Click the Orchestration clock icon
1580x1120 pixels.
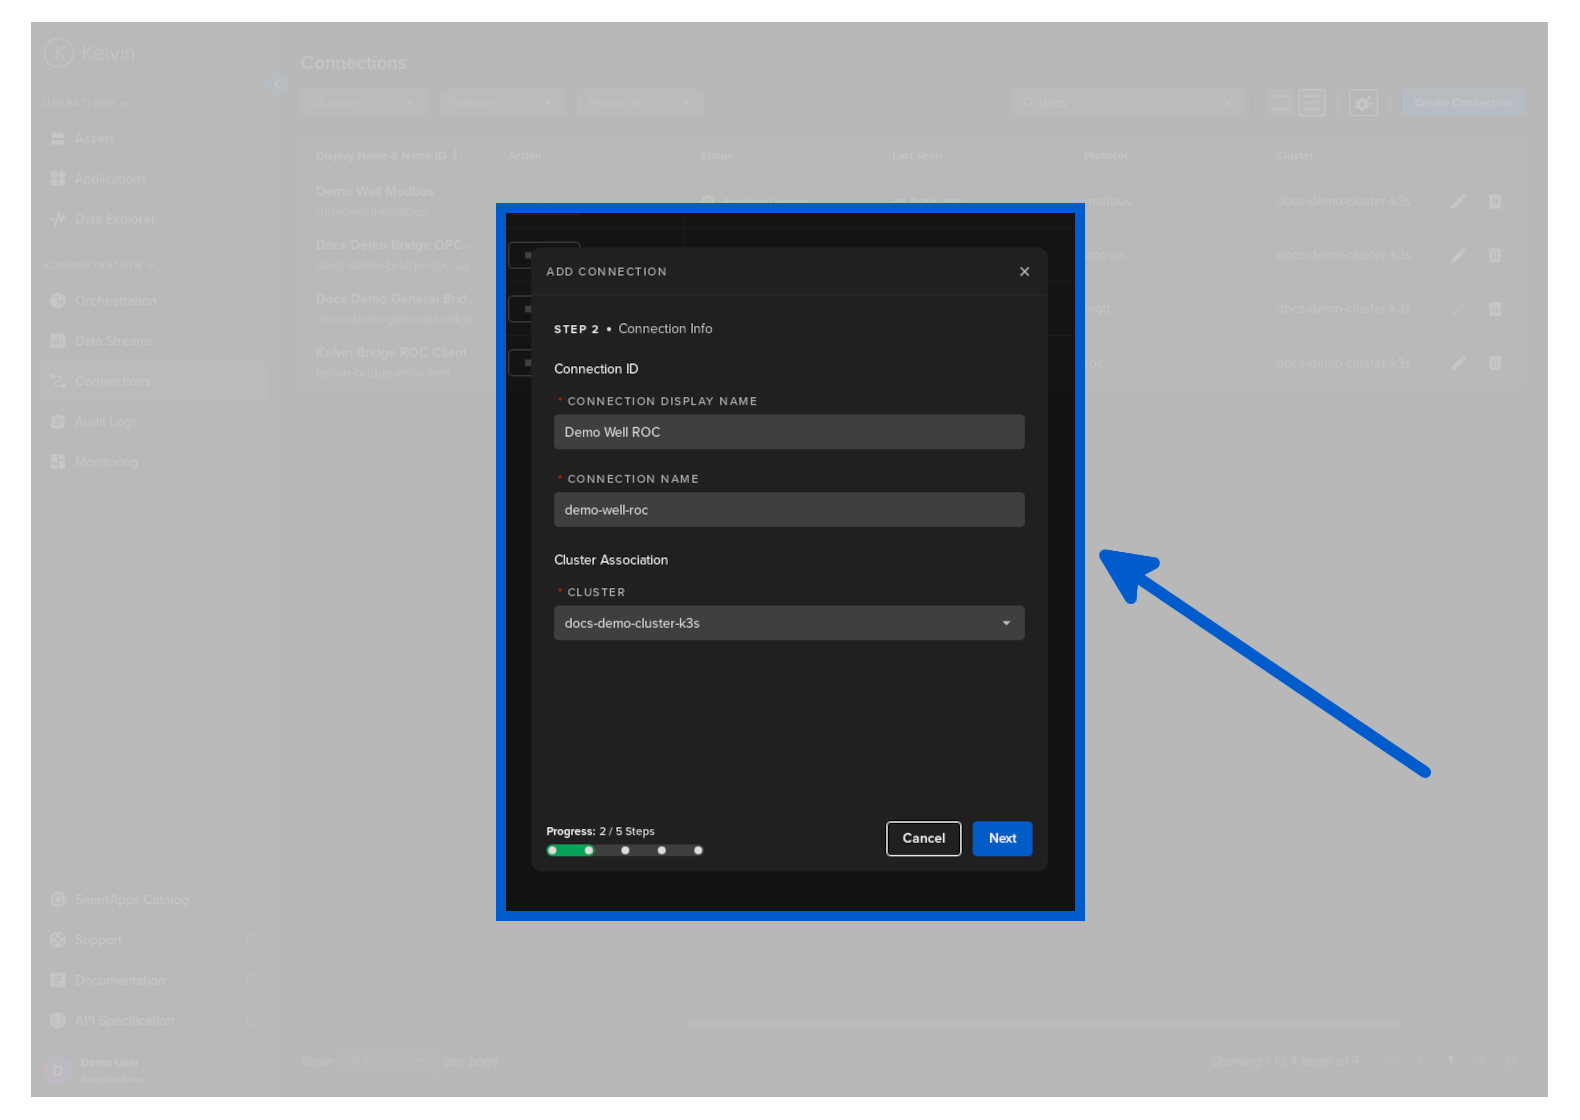(58, 301)
